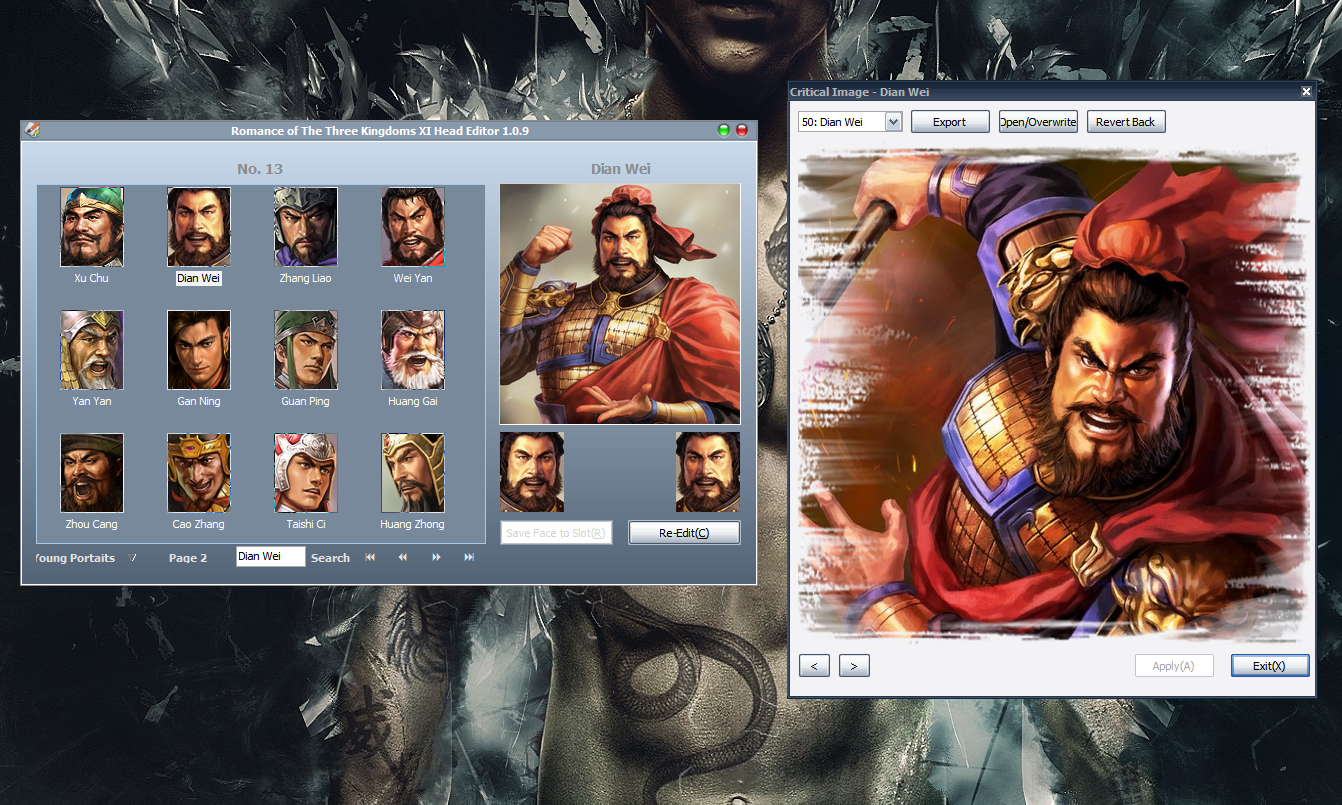Image resolution: width=1342 pixels, height=805 pixels.
Task: Click the Open/Overwrite button
Action: click(1038, 122)
